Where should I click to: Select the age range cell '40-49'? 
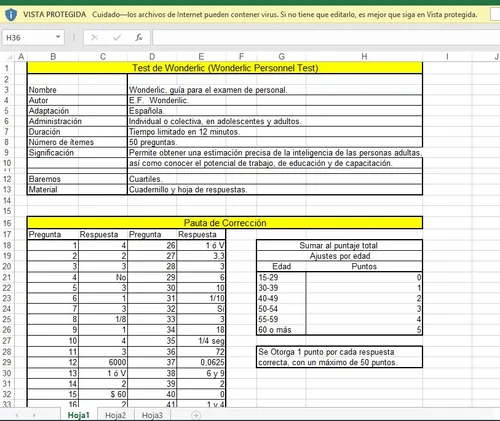tap(281, 298)
